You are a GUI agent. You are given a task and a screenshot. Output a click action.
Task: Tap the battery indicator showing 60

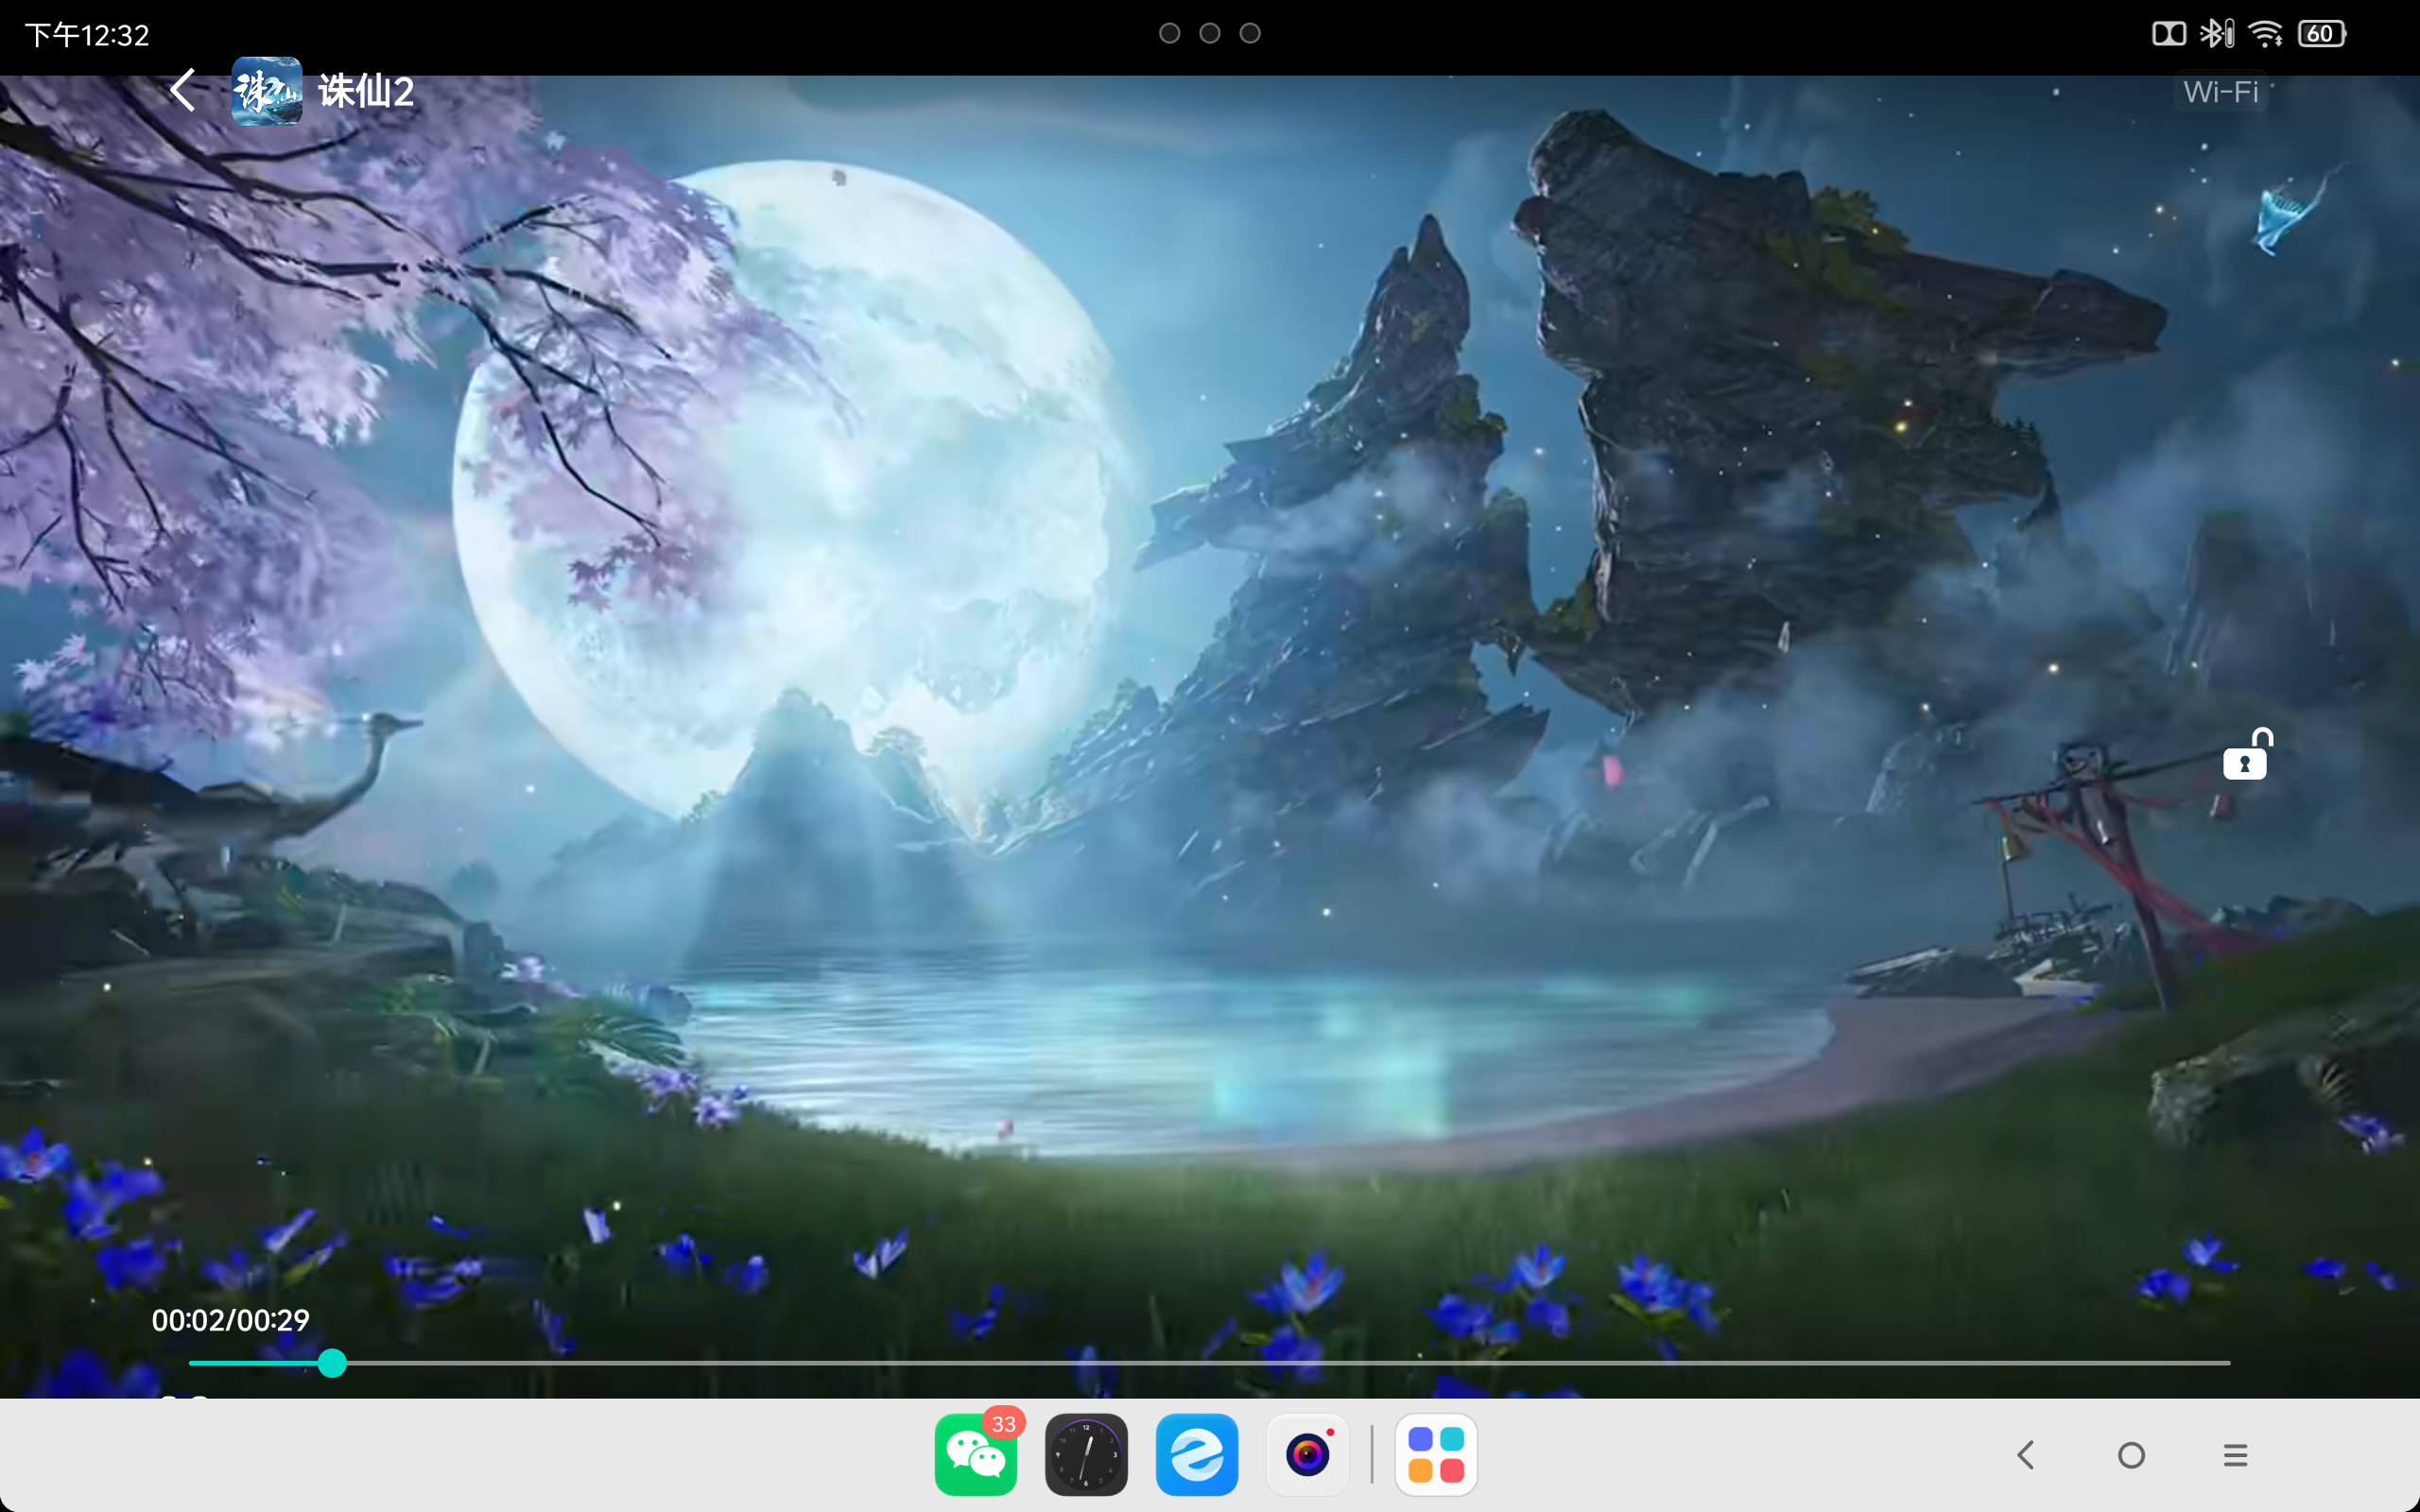[2321, 34]
